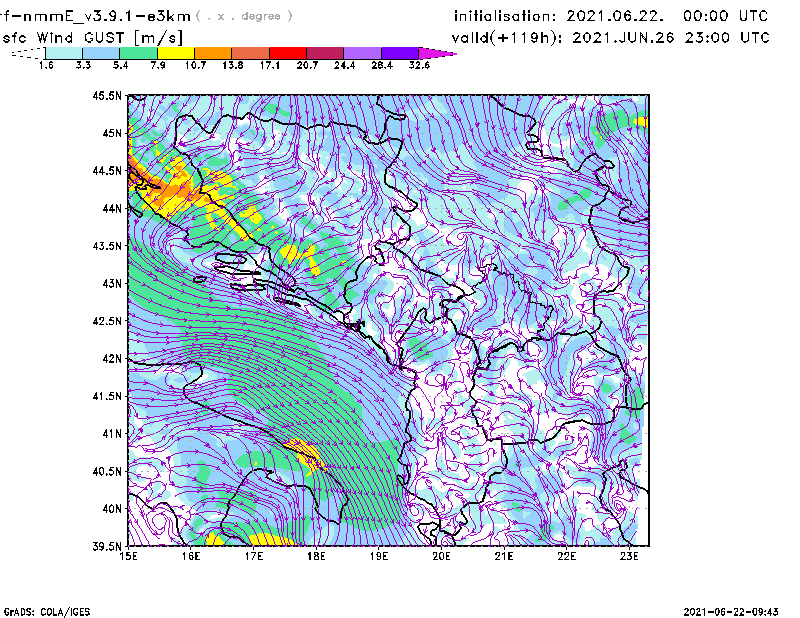Image resolution: width=800 pixels, height=618 pixels.
Task: Click the 'sfc Wind GUST [m/s]' title
Action: (92, 38)
